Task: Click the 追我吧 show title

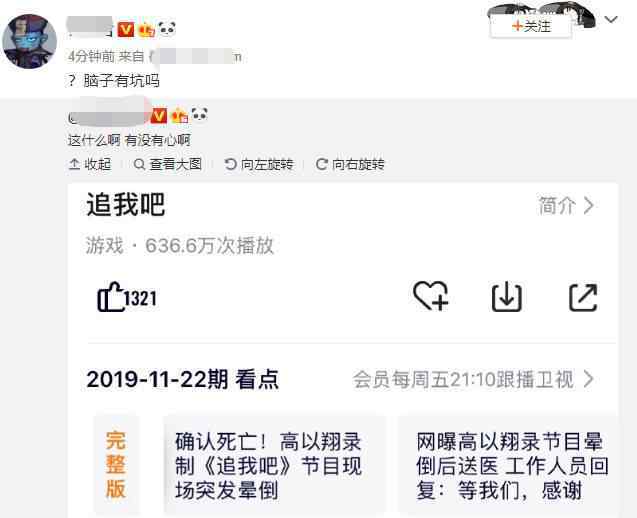Action: click(126, 204)
